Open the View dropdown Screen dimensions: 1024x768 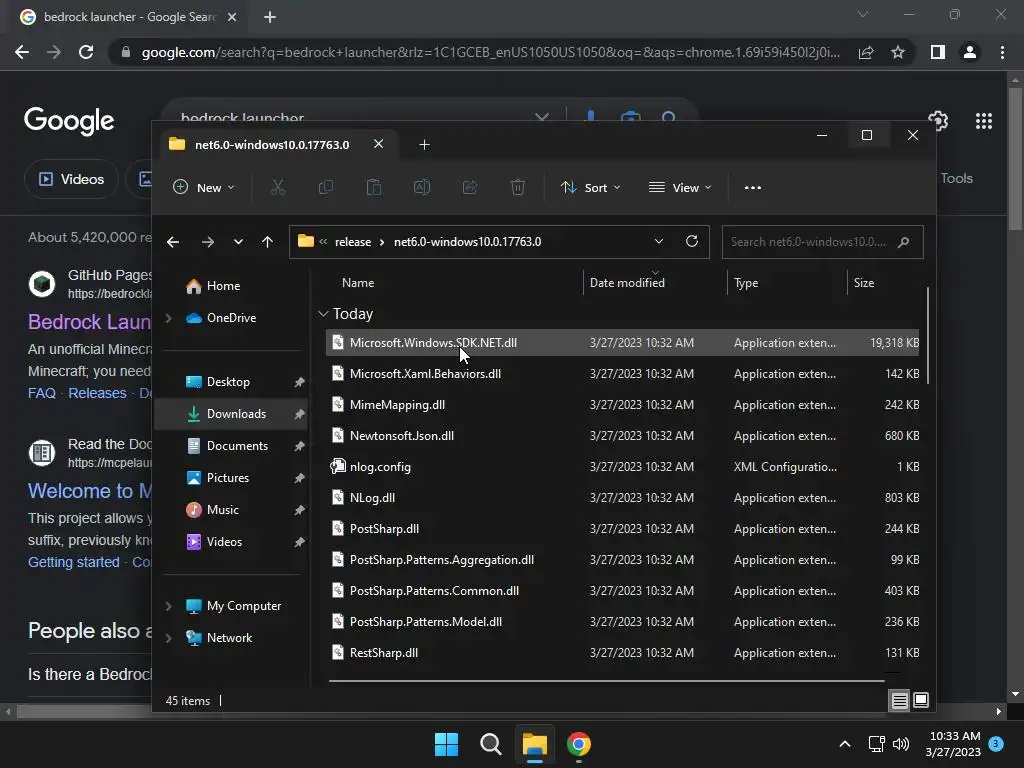680,187
